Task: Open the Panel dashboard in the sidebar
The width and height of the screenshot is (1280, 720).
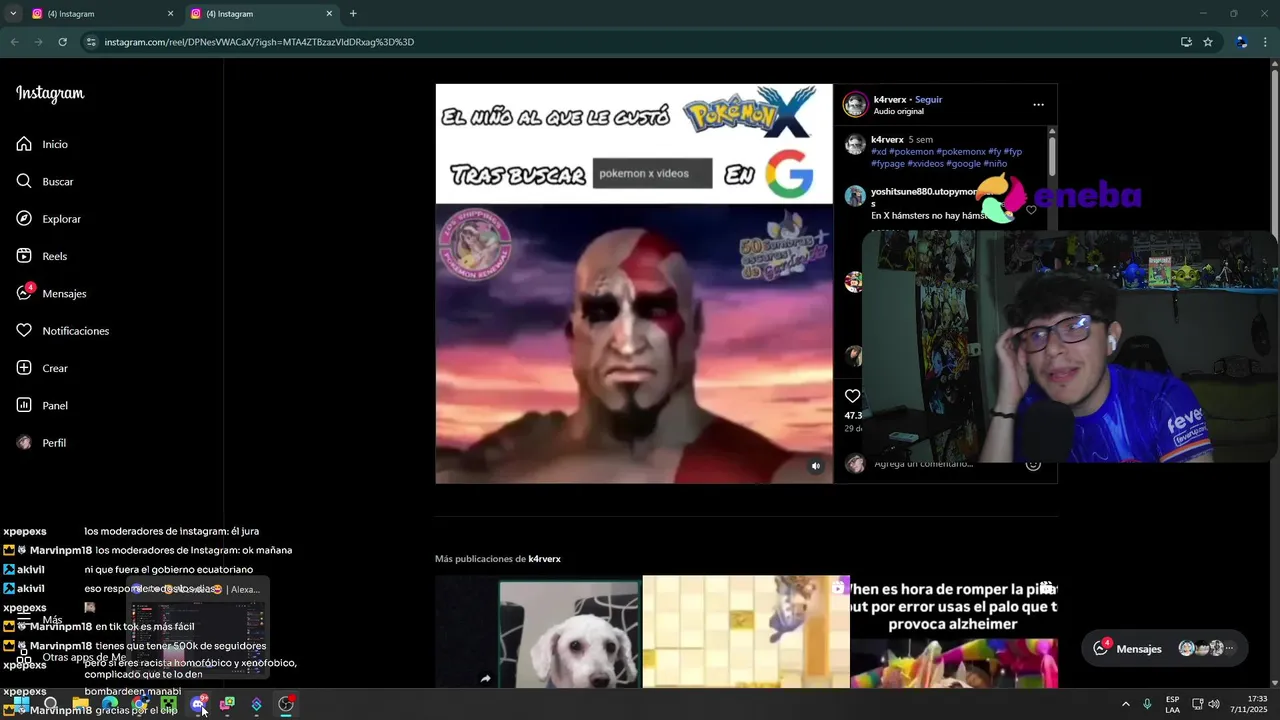Action: (x=41, y=405)
